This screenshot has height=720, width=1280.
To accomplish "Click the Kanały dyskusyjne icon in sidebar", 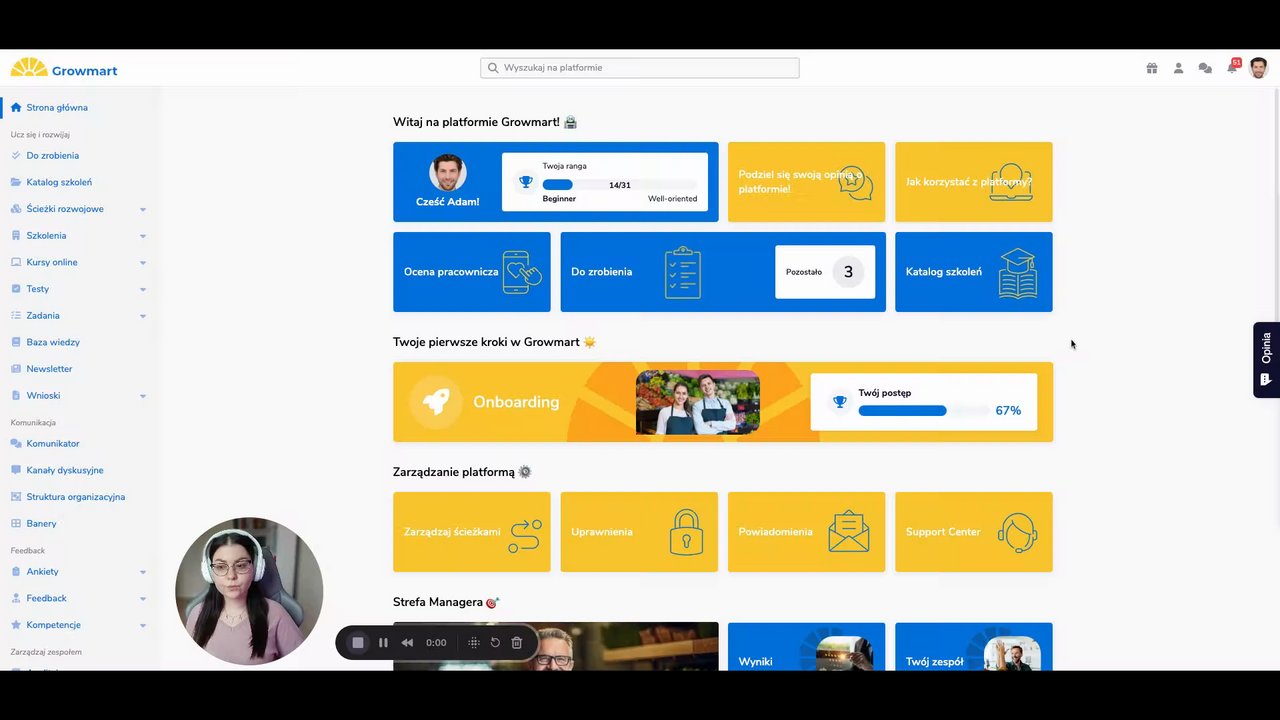I will [16, 470].
